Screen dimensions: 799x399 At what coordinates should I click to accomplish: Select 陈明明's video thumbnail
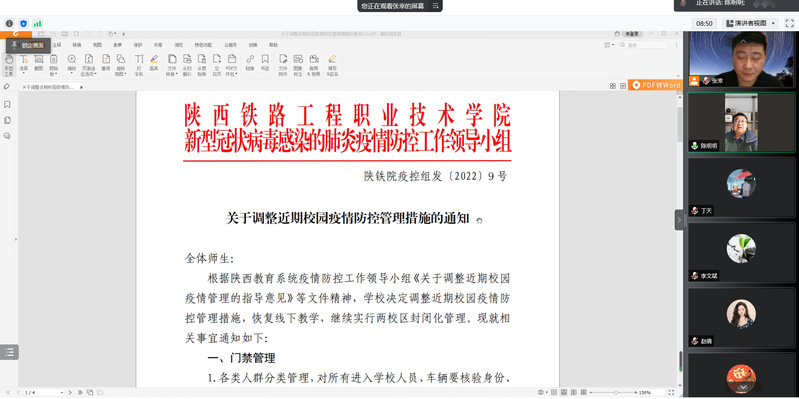[741, 122]
